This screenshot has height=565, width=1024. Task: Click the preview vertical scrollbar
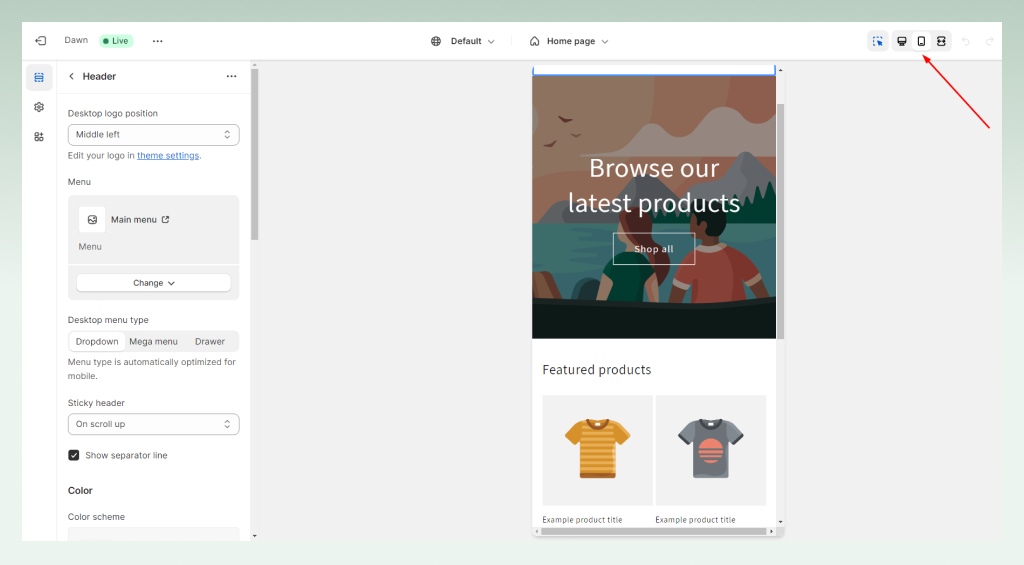click(x=780, y=221)
